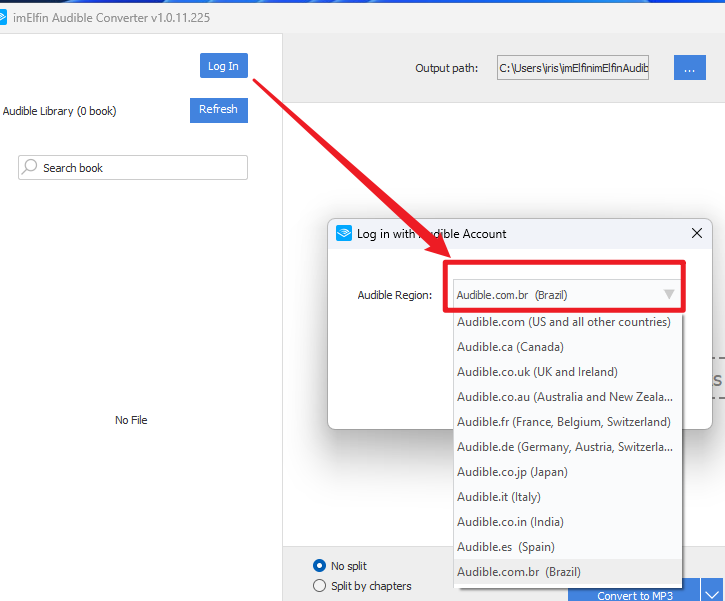Click the Log In button
The width and height of the screenshot is (725, 601).
(x=224, y=66)
